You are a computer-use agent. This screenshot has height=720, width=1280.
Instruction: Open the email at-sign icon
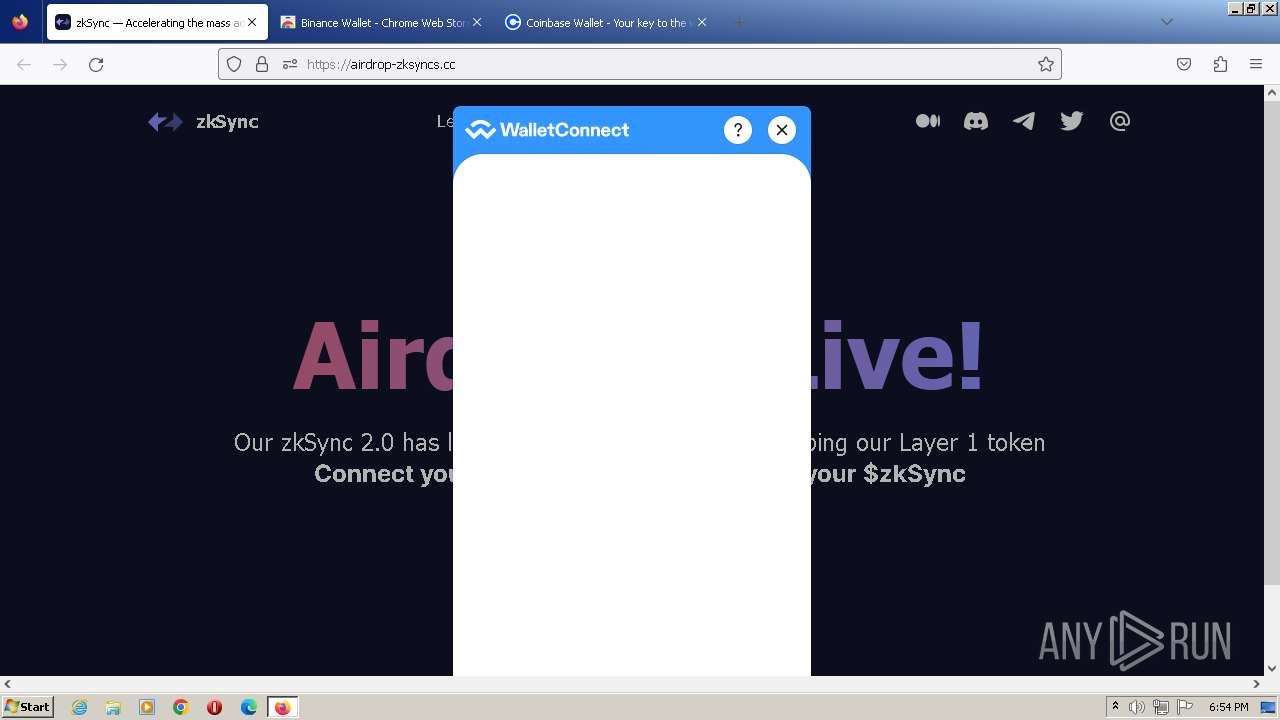click(1120, 121)
